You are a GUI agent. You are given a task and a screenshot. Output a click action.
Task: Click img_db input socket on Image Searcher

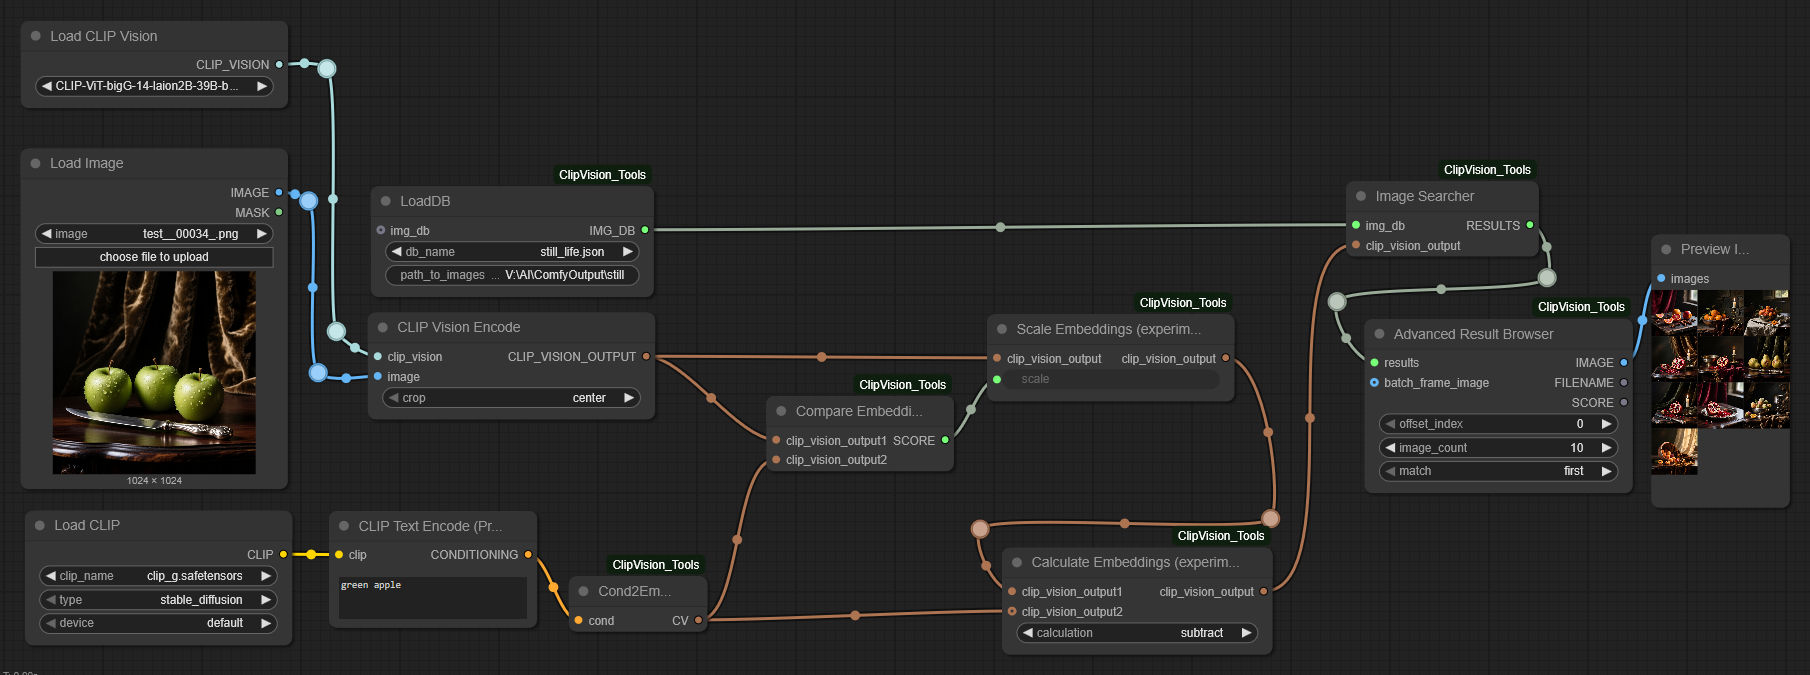(x=1356, y=225)
